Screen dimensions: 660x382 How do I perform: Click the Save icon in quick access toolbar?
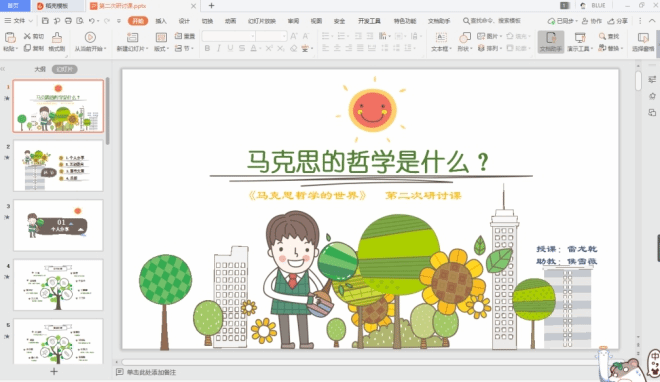tap(45, 21)
